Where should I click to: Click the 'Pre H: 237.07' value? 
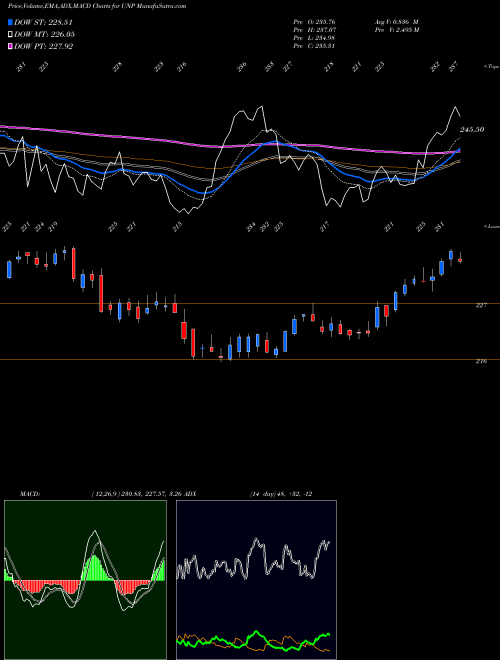(x=314, y=30)
